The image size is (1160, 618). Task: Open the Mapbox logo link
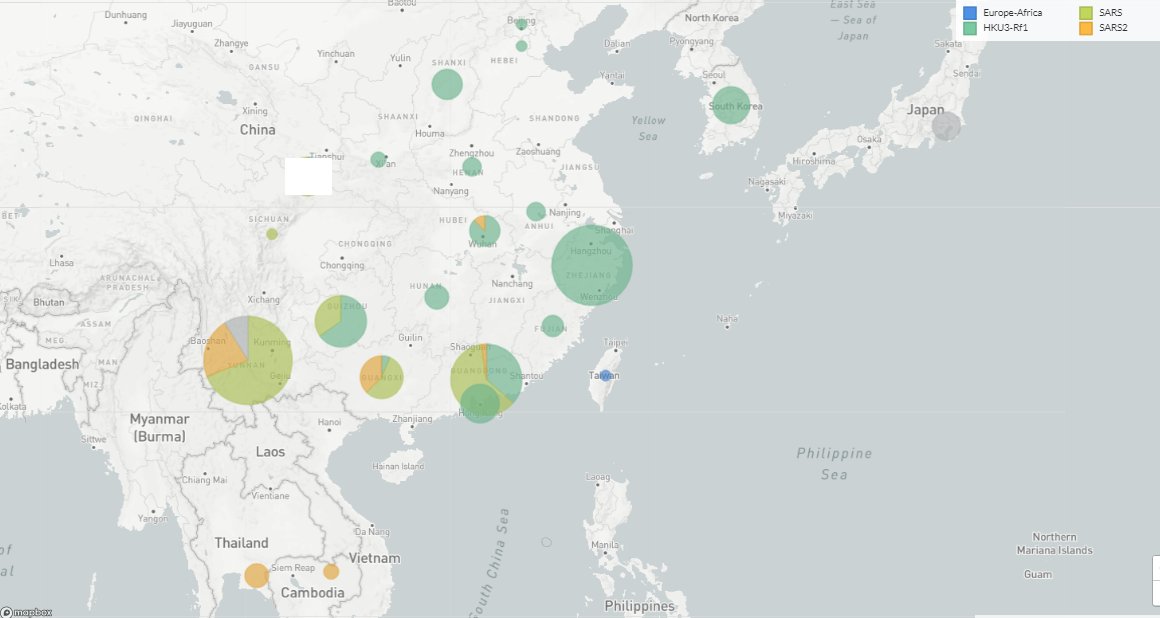(x=27, y=612)
